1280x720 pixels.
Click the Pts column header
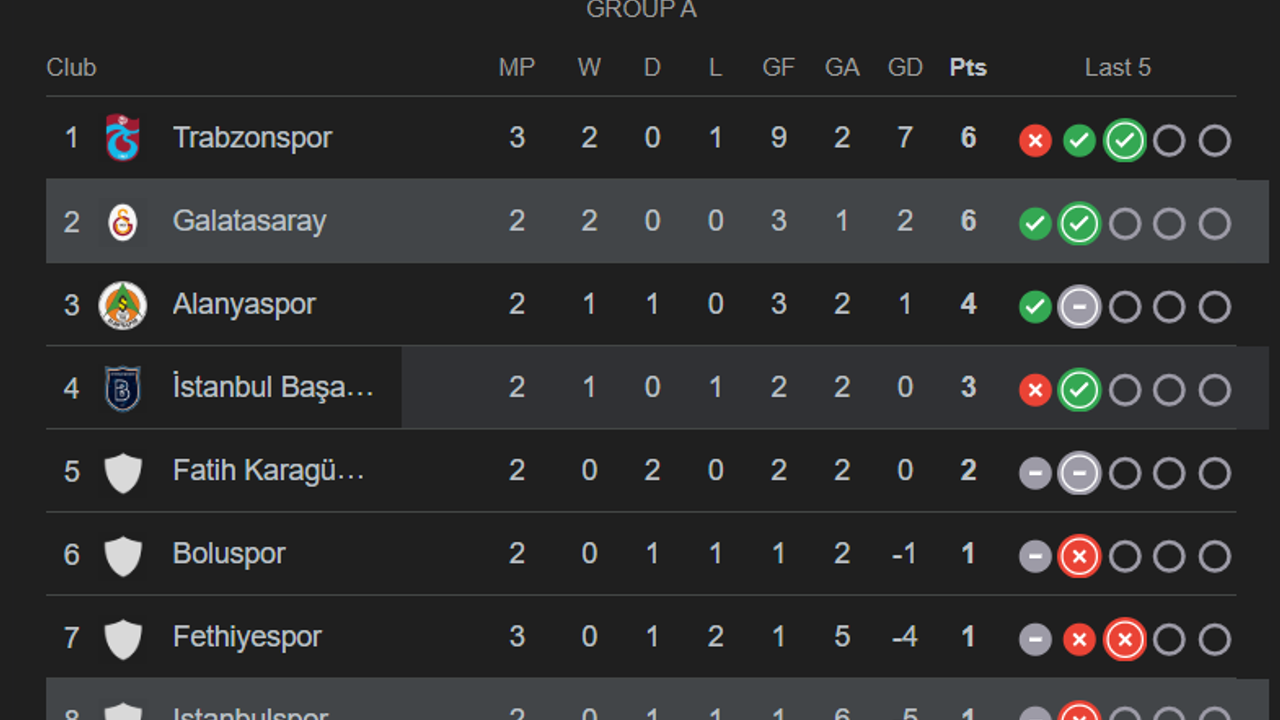pos(968,68)
